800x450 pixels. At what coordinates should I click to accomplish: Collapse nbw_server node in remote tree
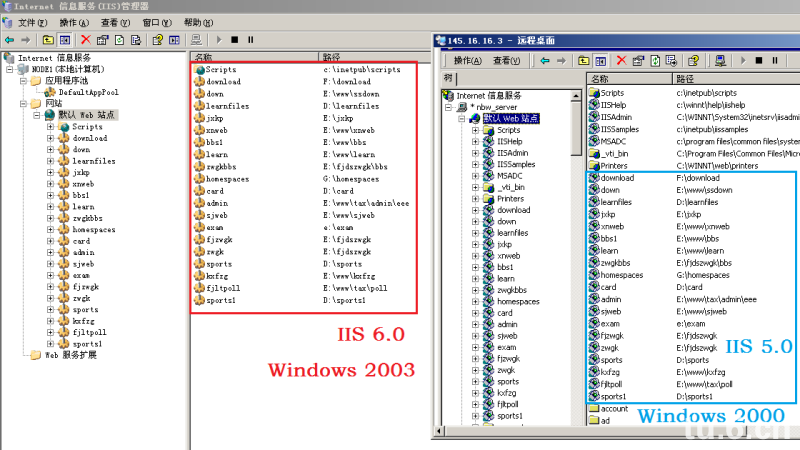pos(448,107)
